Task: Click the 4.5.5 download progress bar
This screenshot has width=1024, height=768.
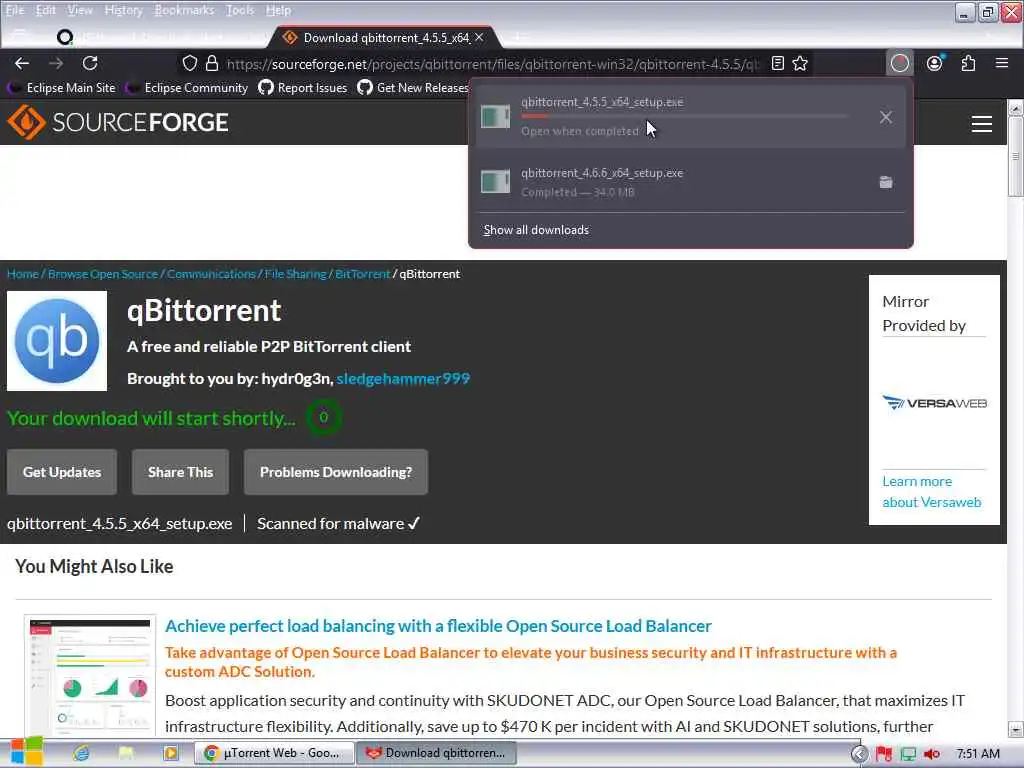Action: [x=684, y=116]
